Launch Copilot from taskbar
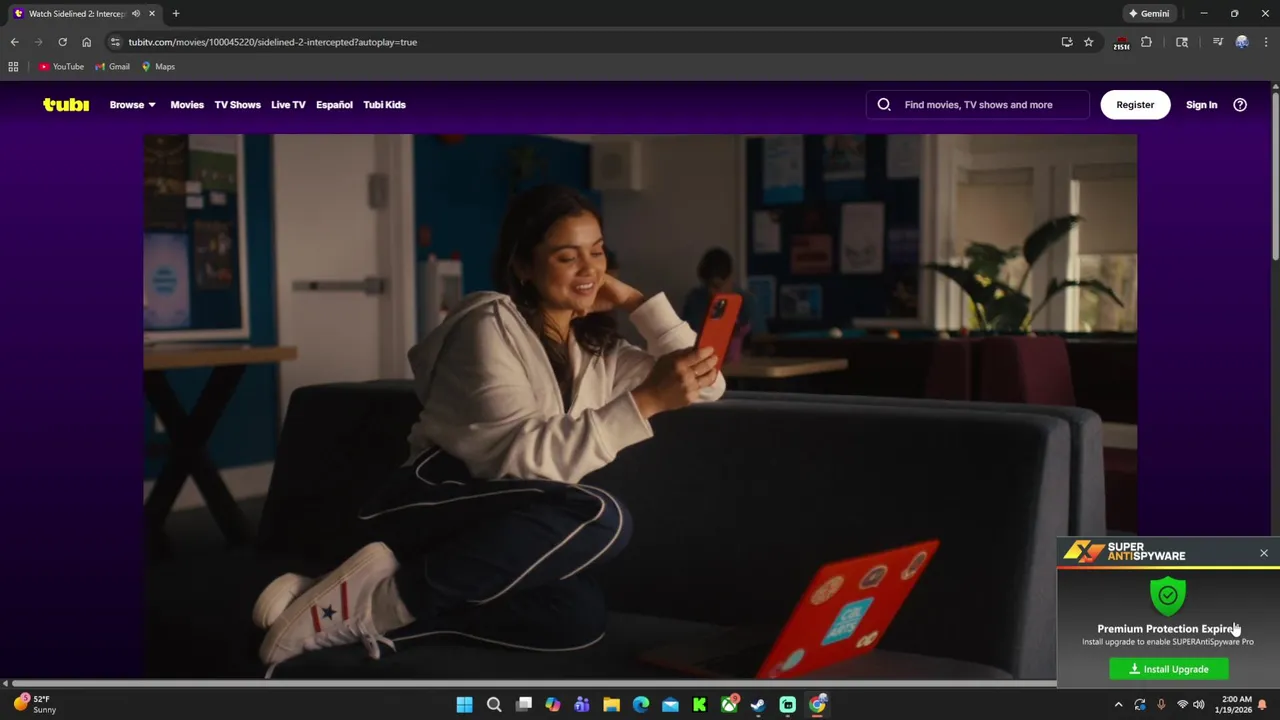This screenshot has height=720, width=1280. (553, 705)
